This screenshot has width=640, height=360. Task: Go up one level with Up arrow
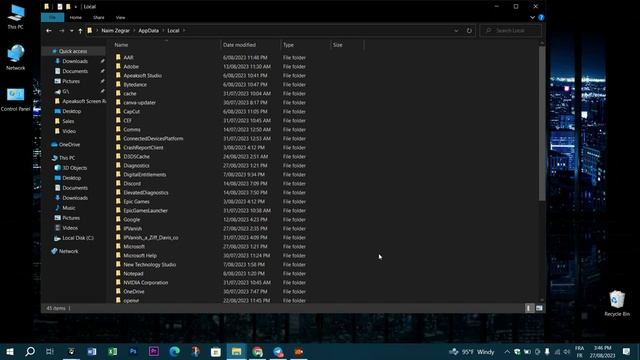tap(80, 31)
